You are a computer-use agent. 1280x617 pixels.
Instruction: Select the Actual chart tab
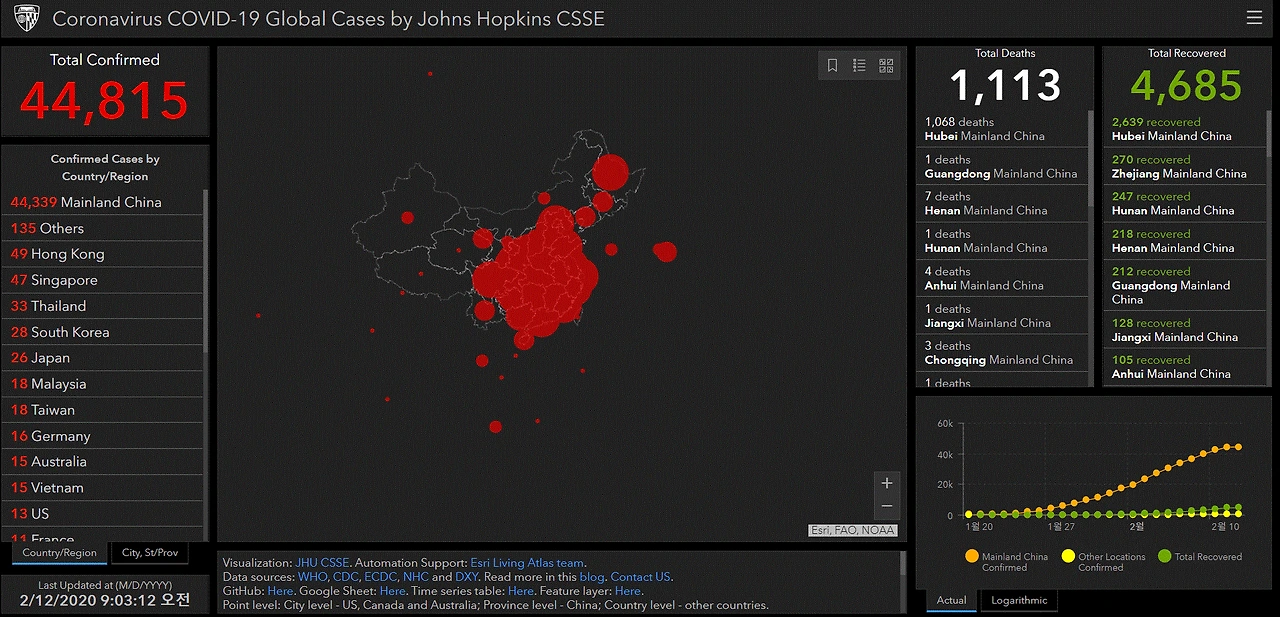951,600
